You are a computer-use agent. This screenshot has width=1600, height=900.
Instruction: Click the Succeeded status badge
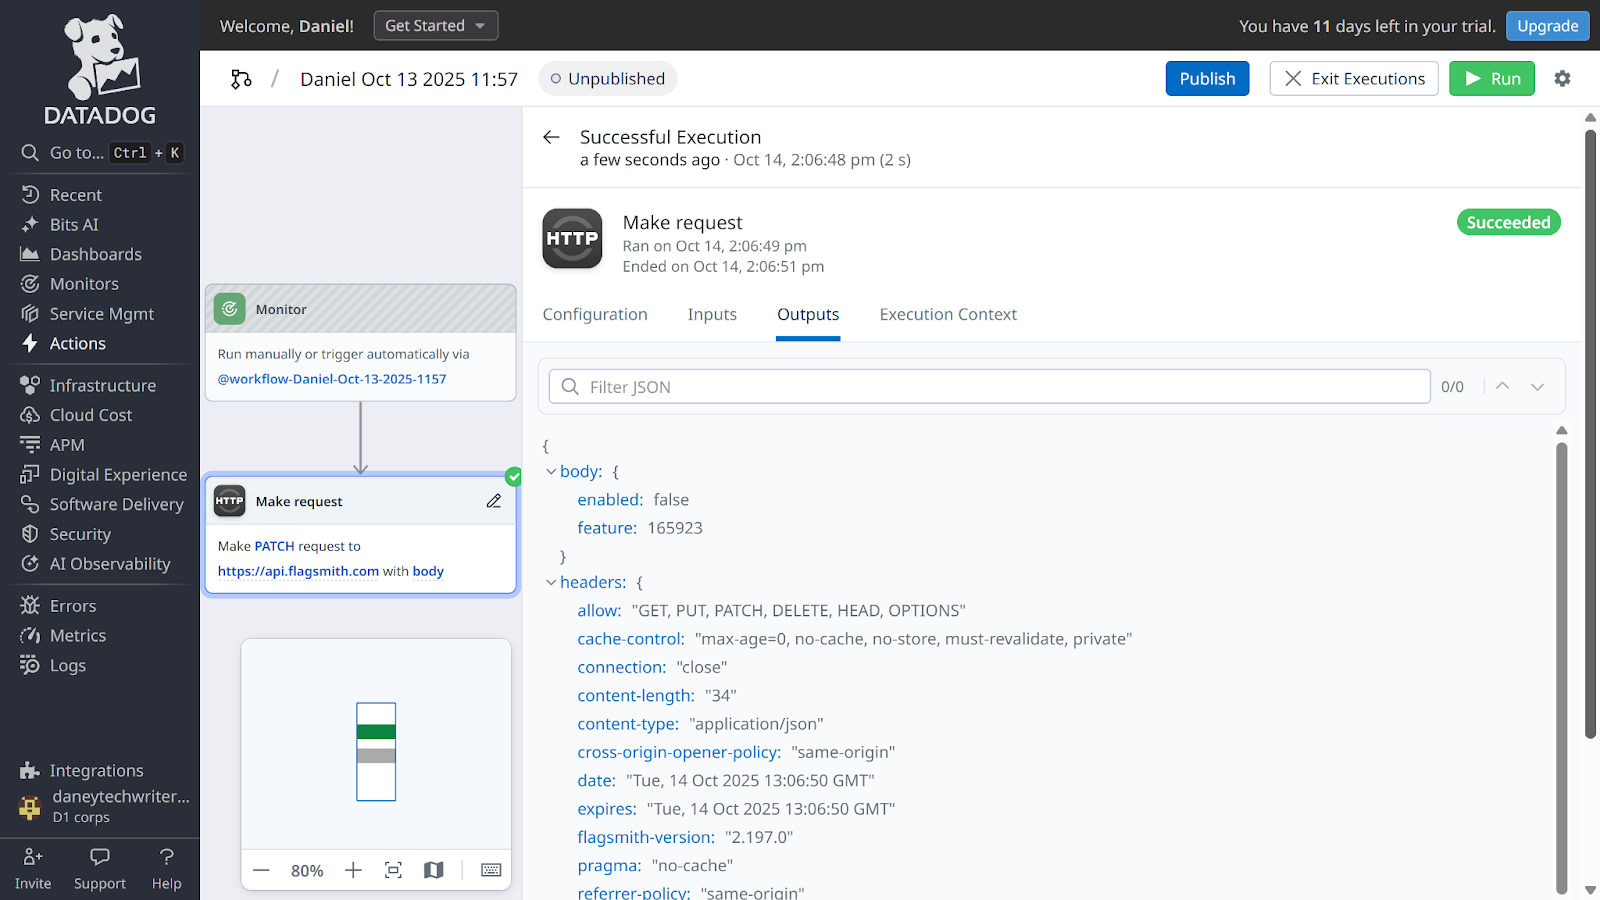pyautogui.click(x=1508, y=222)
